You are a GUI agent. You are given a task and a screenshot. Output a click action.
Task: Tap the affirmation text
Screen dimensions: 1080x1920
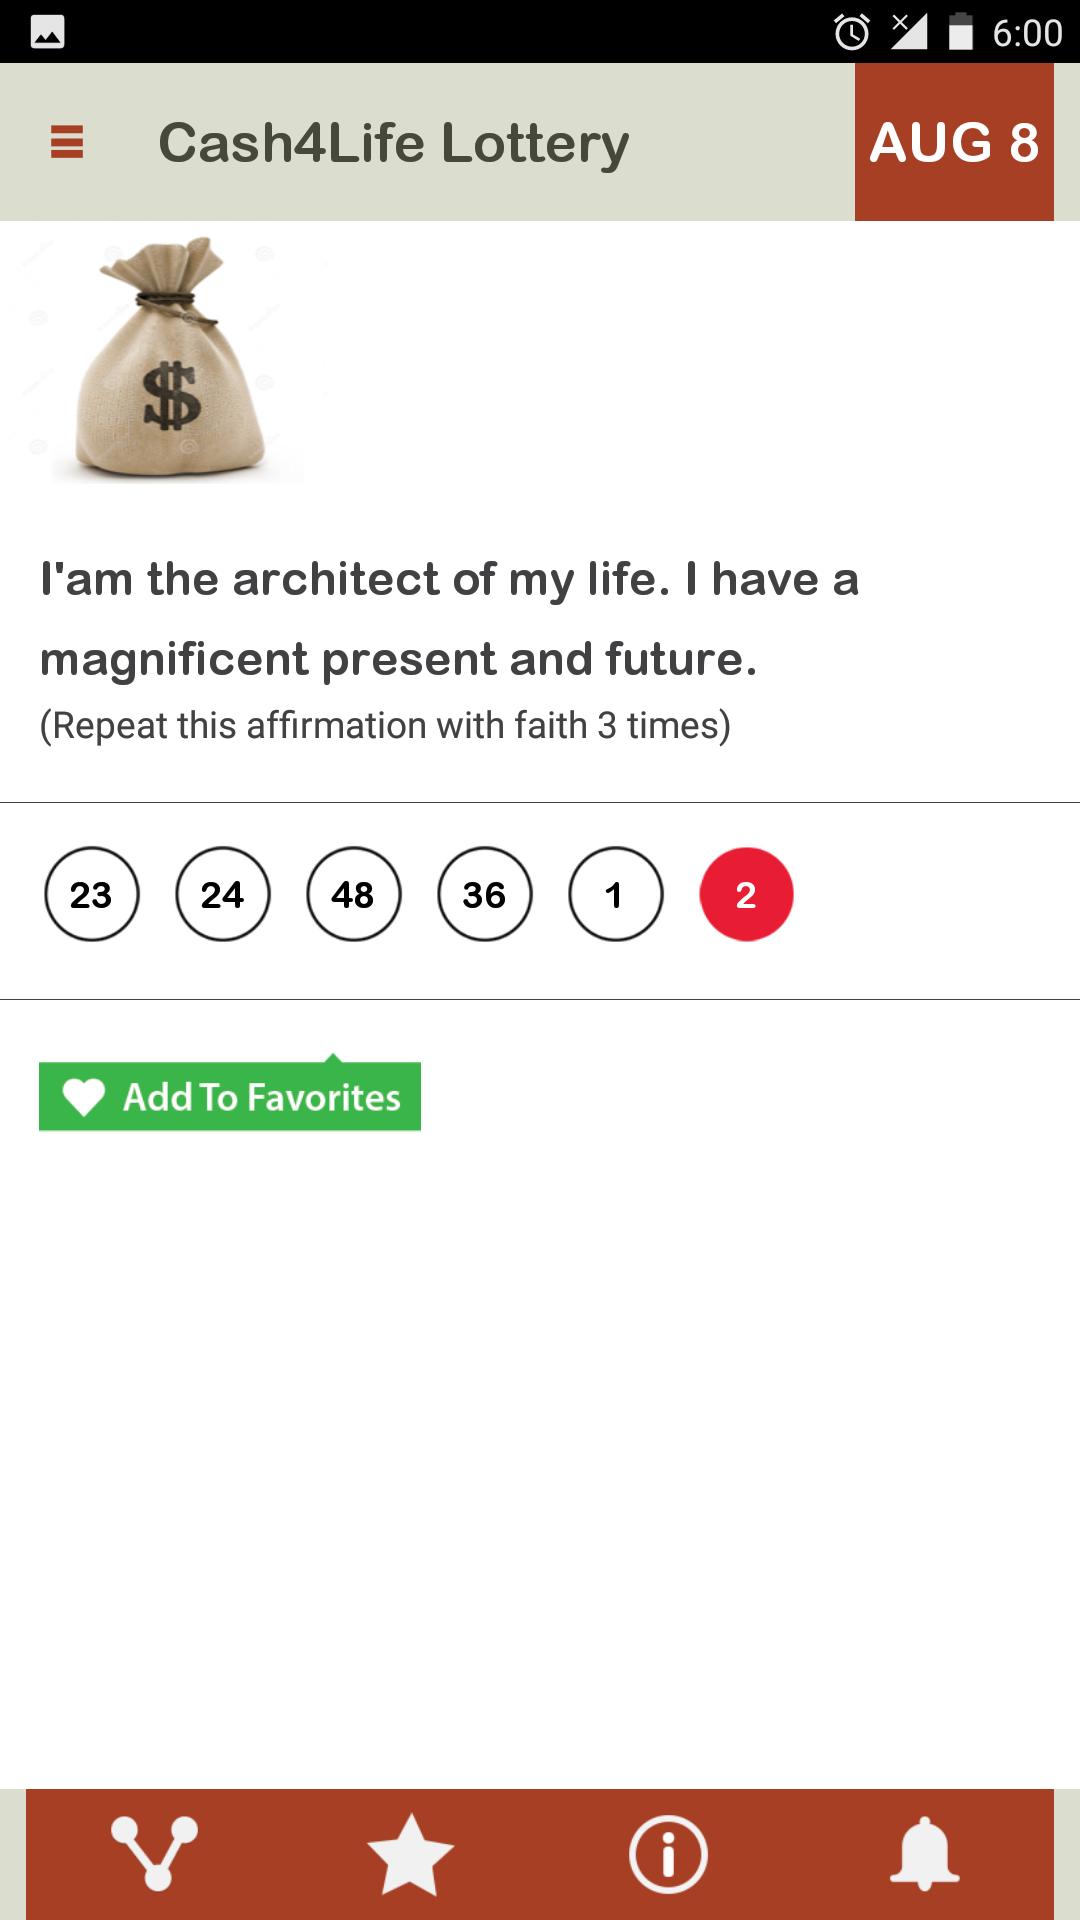click(449, 619)
